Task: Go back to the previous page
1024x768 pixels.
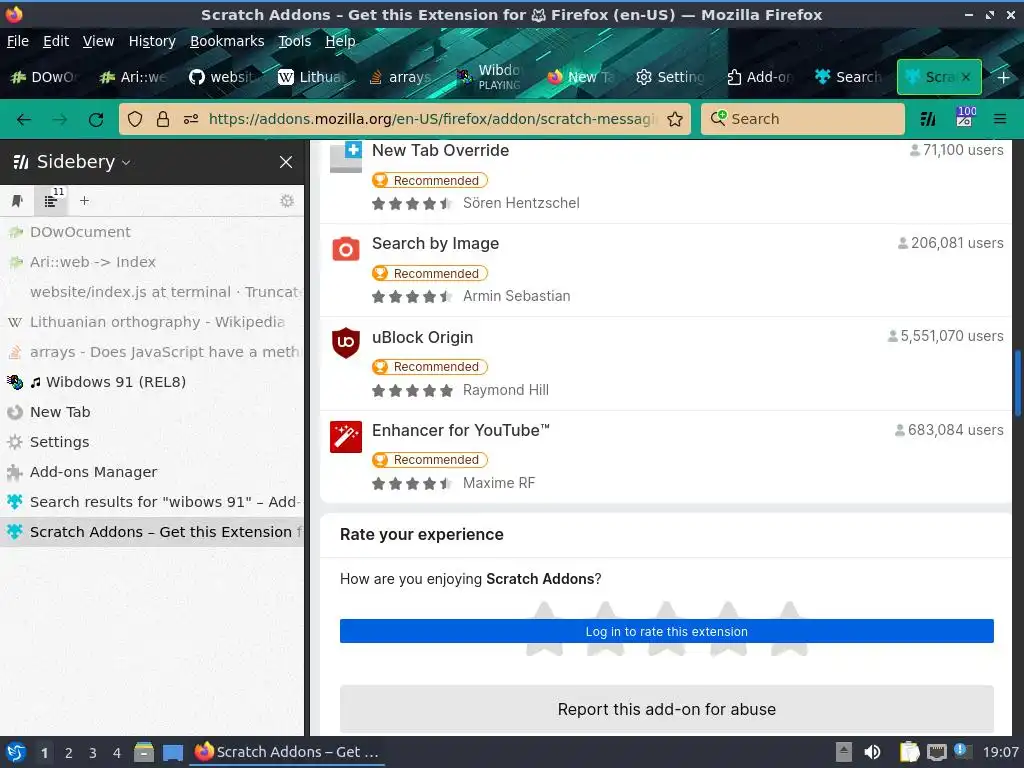Action: (x=24, y=119)
